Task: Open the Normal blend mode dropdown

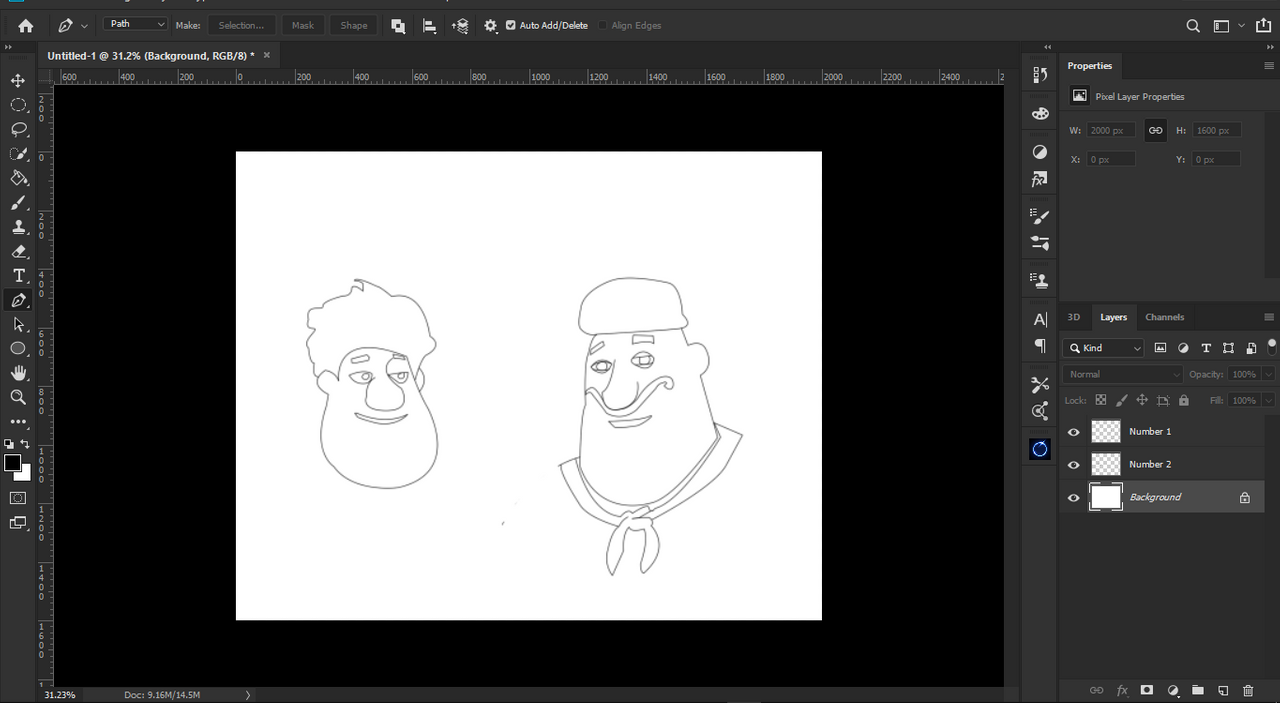Action: pyautogui.click(x=1122, y=374)
